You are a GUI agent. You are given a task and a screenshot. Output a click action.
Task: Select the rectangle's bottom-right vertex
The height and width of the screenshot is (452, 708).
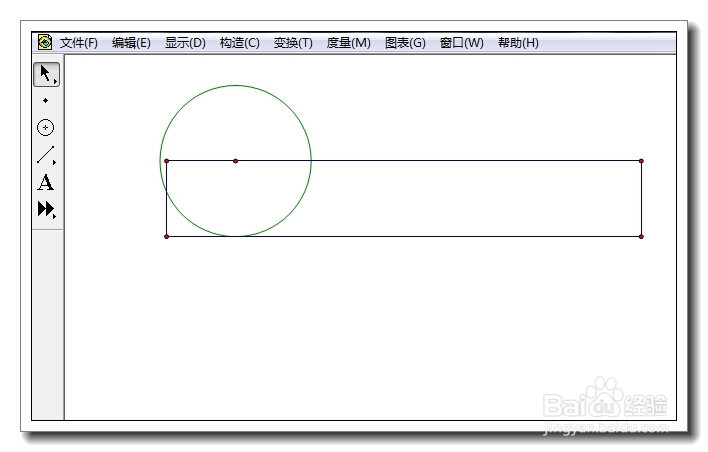(x=641, y=236)
